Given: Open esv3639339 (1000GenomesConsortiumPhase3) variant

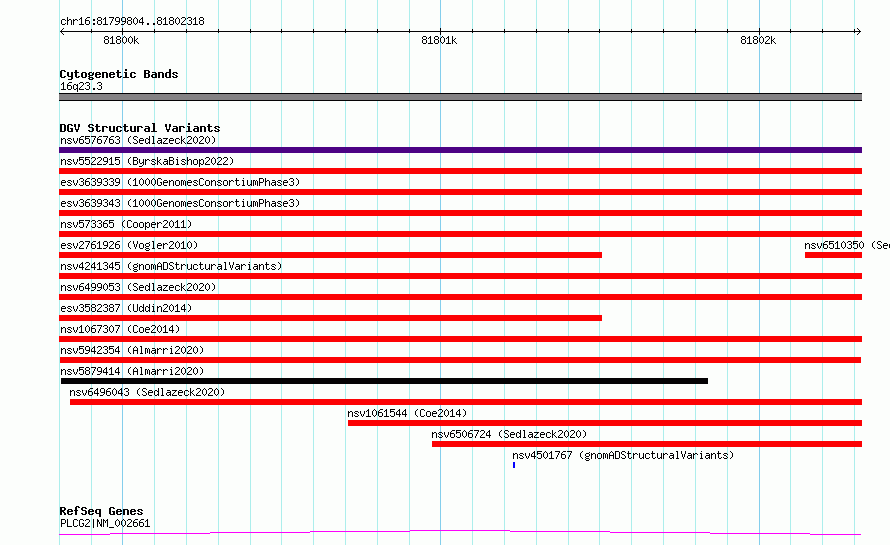Looking at the screenshot, I should coord(180,182).
